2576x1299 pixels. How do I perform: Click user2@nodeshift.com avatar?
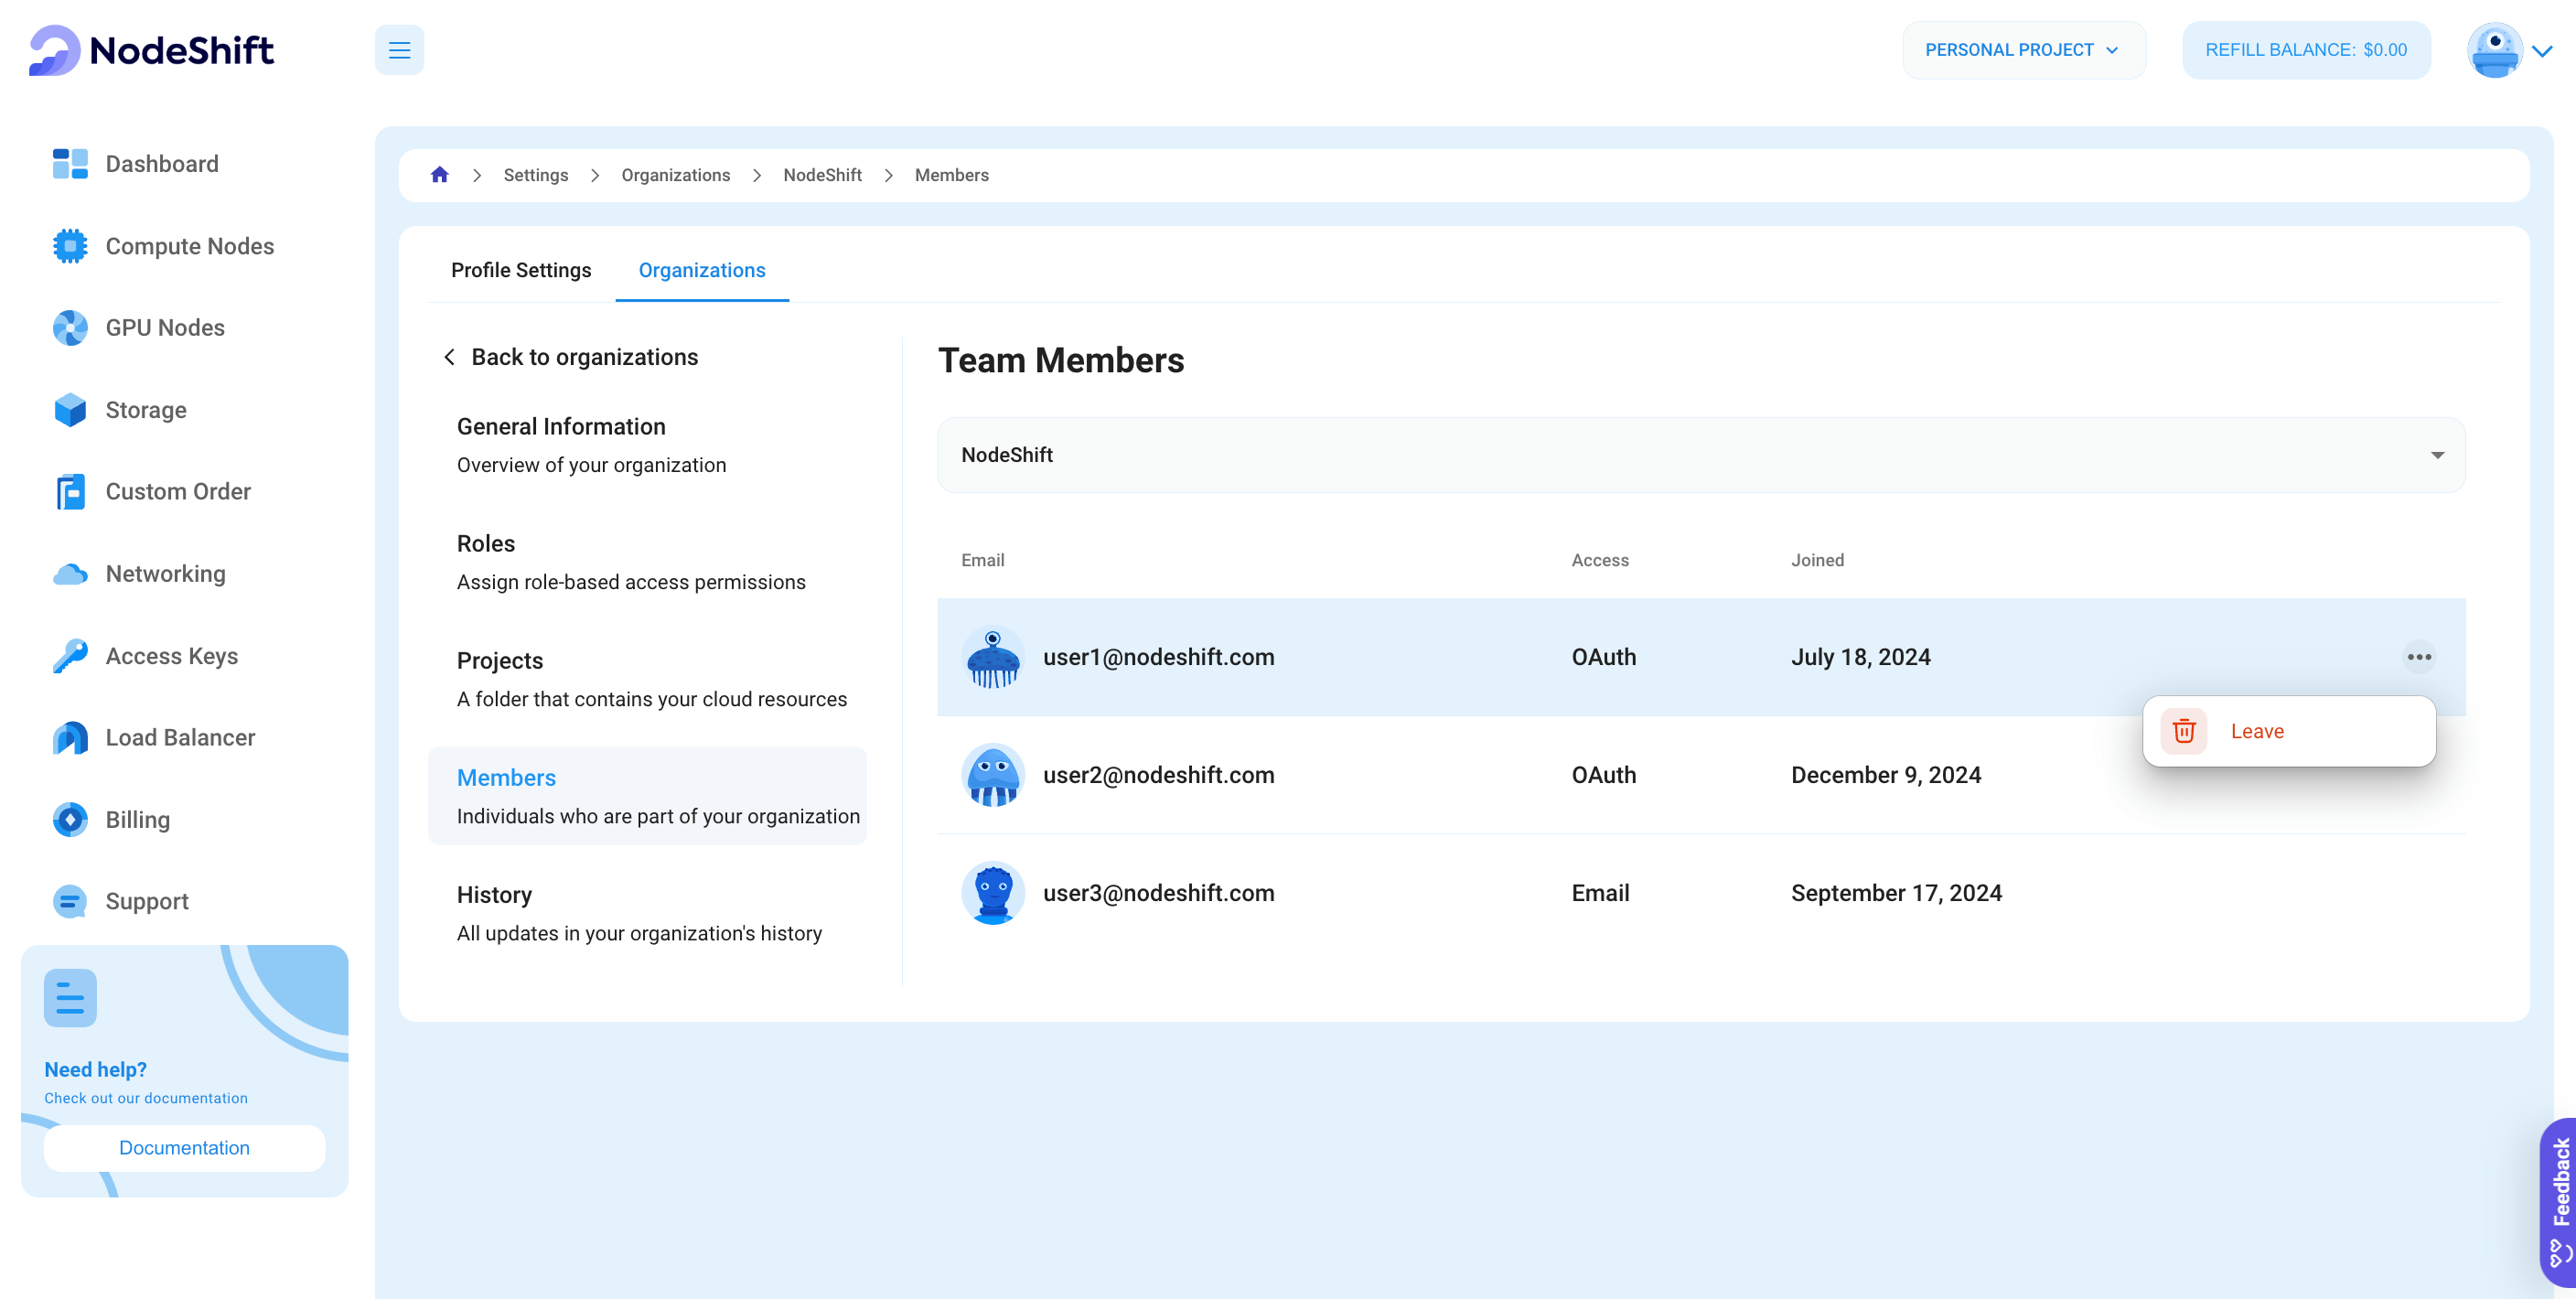[x=993, y=775]
